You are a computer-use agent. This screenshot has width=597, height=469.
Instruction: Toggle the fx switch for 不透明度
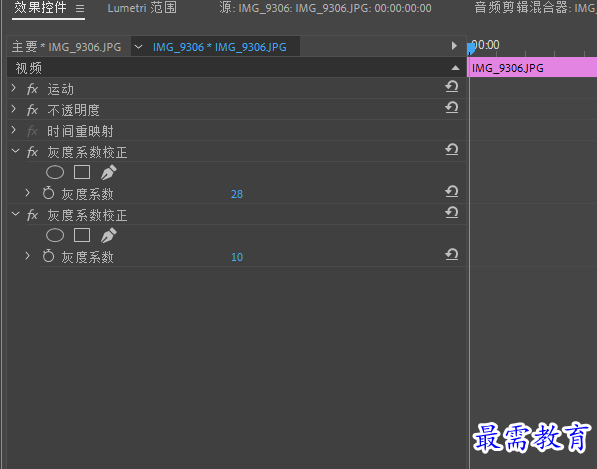tap(32, 110)
